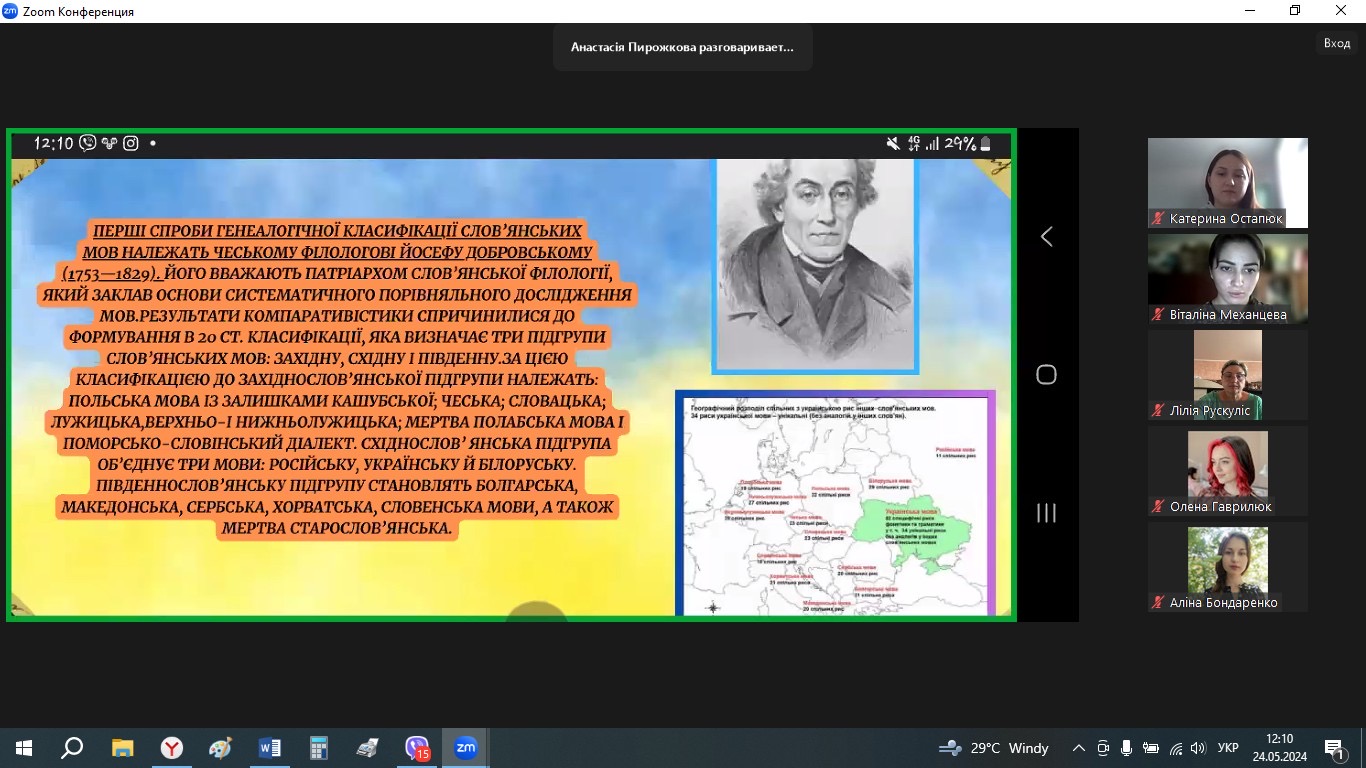Click Zoom icon in taskbar
The height and width of the screenshot is (768, 1366).
click(x=466, y=748)
